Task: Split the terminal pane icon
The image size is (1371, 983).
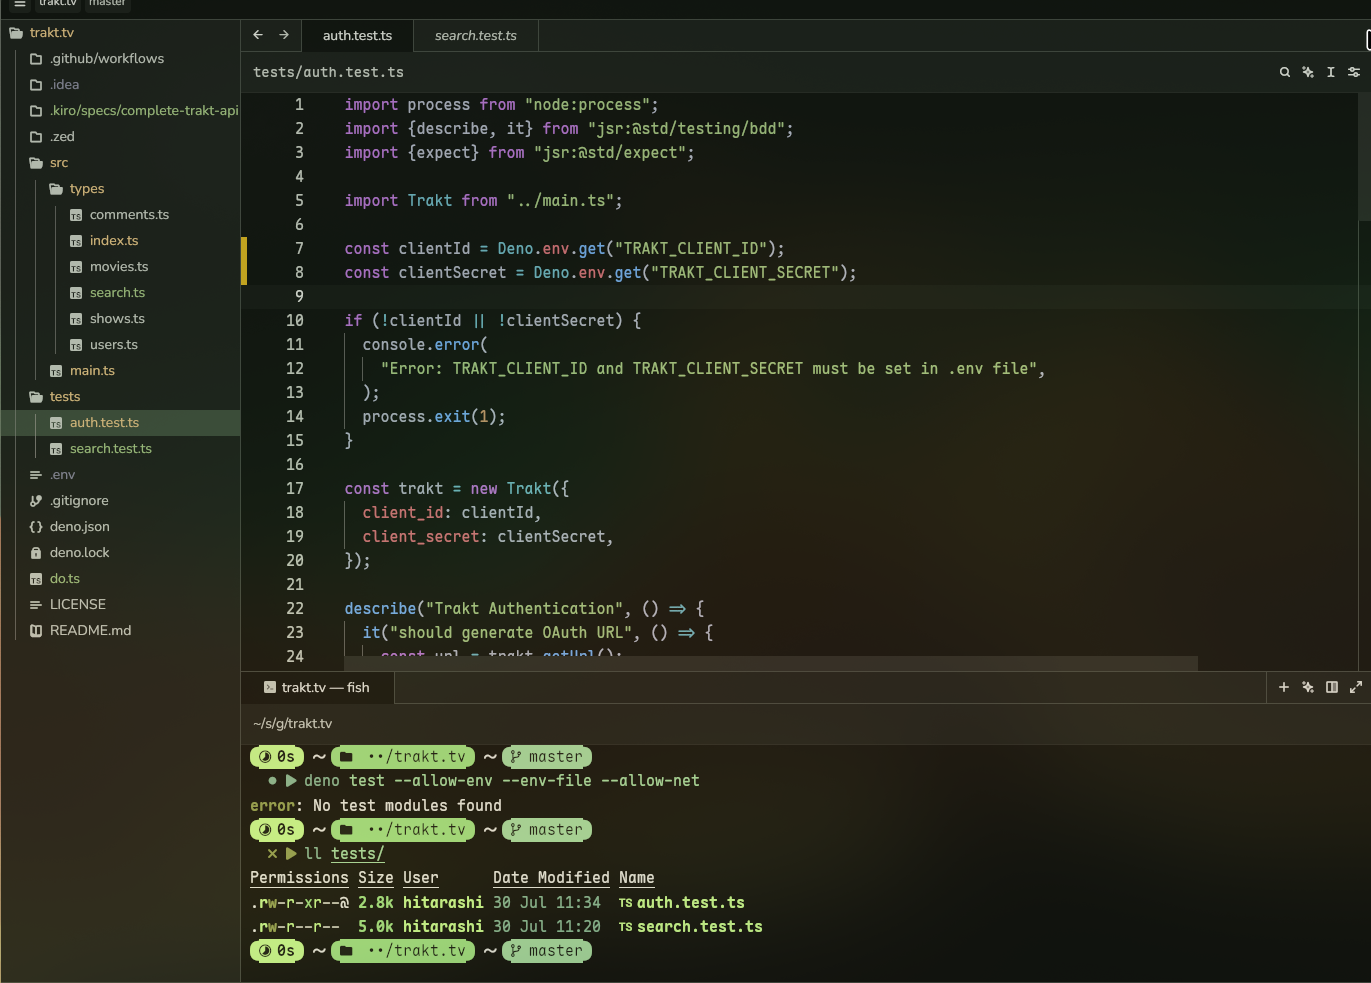Action: pyautogui.click(x=1332, y=687)
